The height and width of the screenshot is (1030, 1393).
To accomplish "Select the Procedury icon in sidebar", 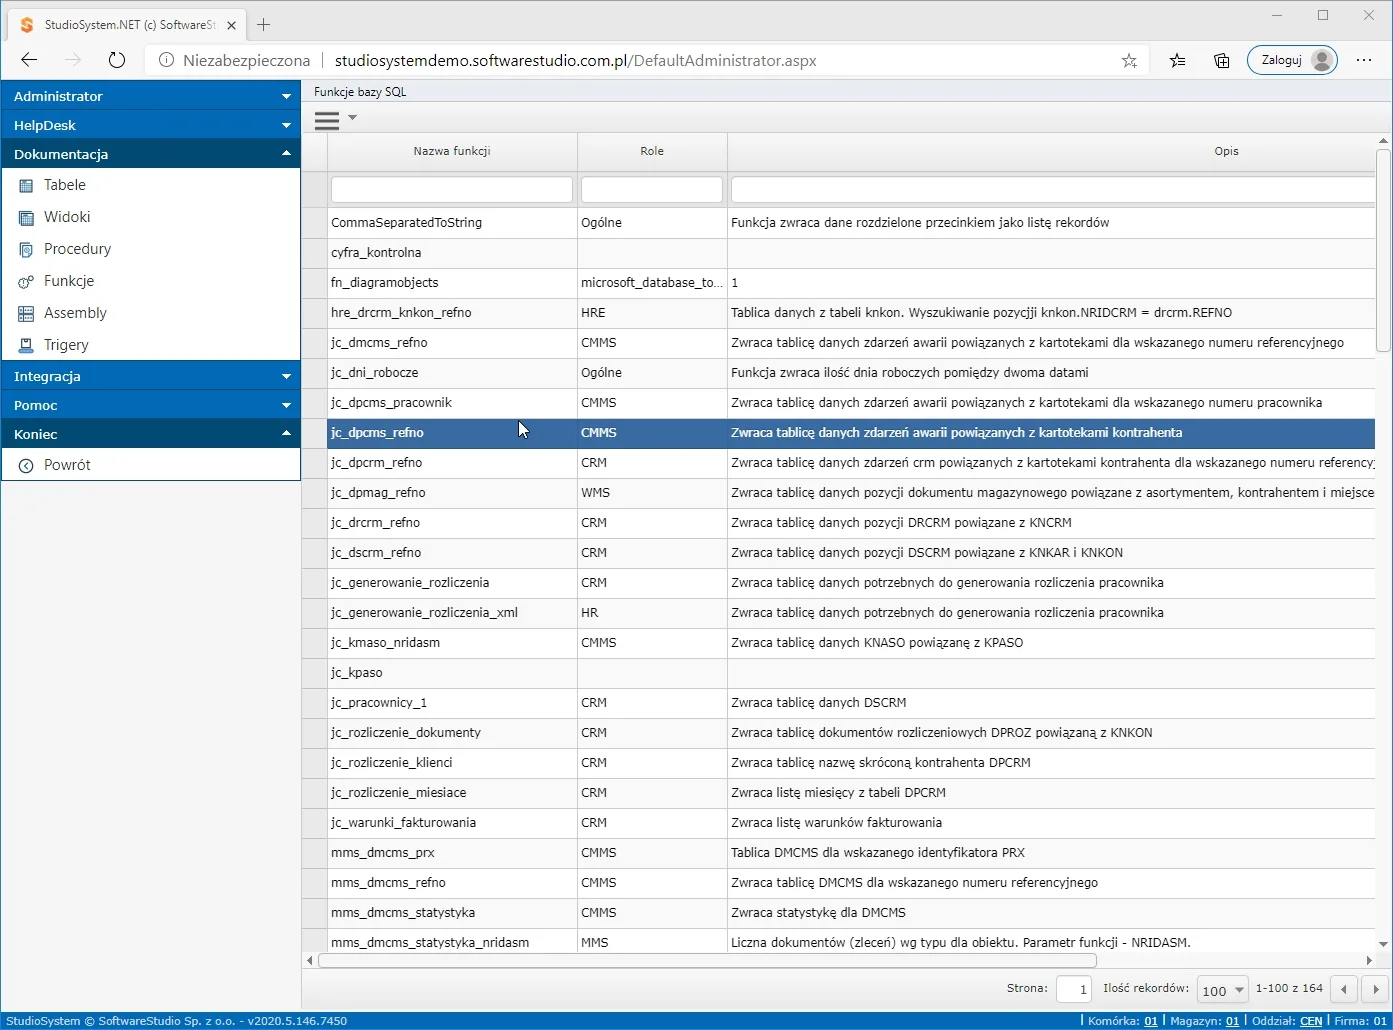I will coord(26,249).
